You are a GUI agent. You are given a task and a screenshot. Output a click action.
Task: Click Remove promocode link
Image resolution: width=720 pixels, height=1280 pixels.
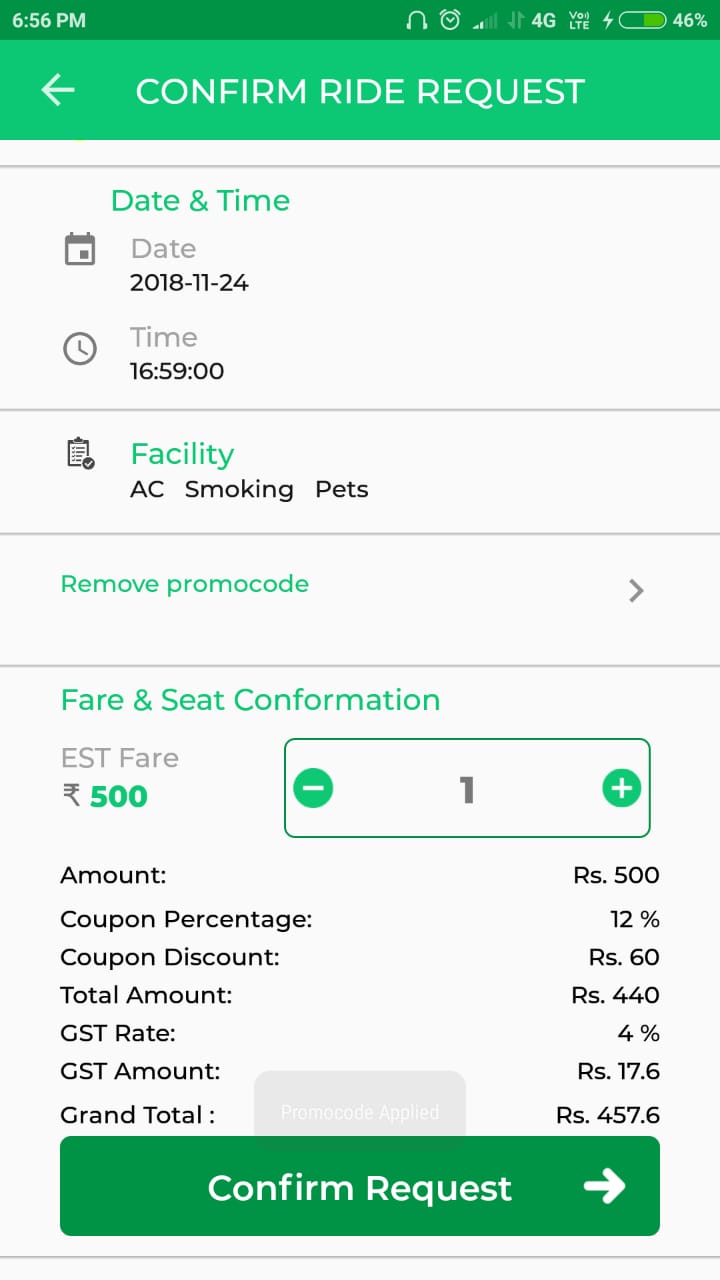pyautogui.click(x=185, y=584)
